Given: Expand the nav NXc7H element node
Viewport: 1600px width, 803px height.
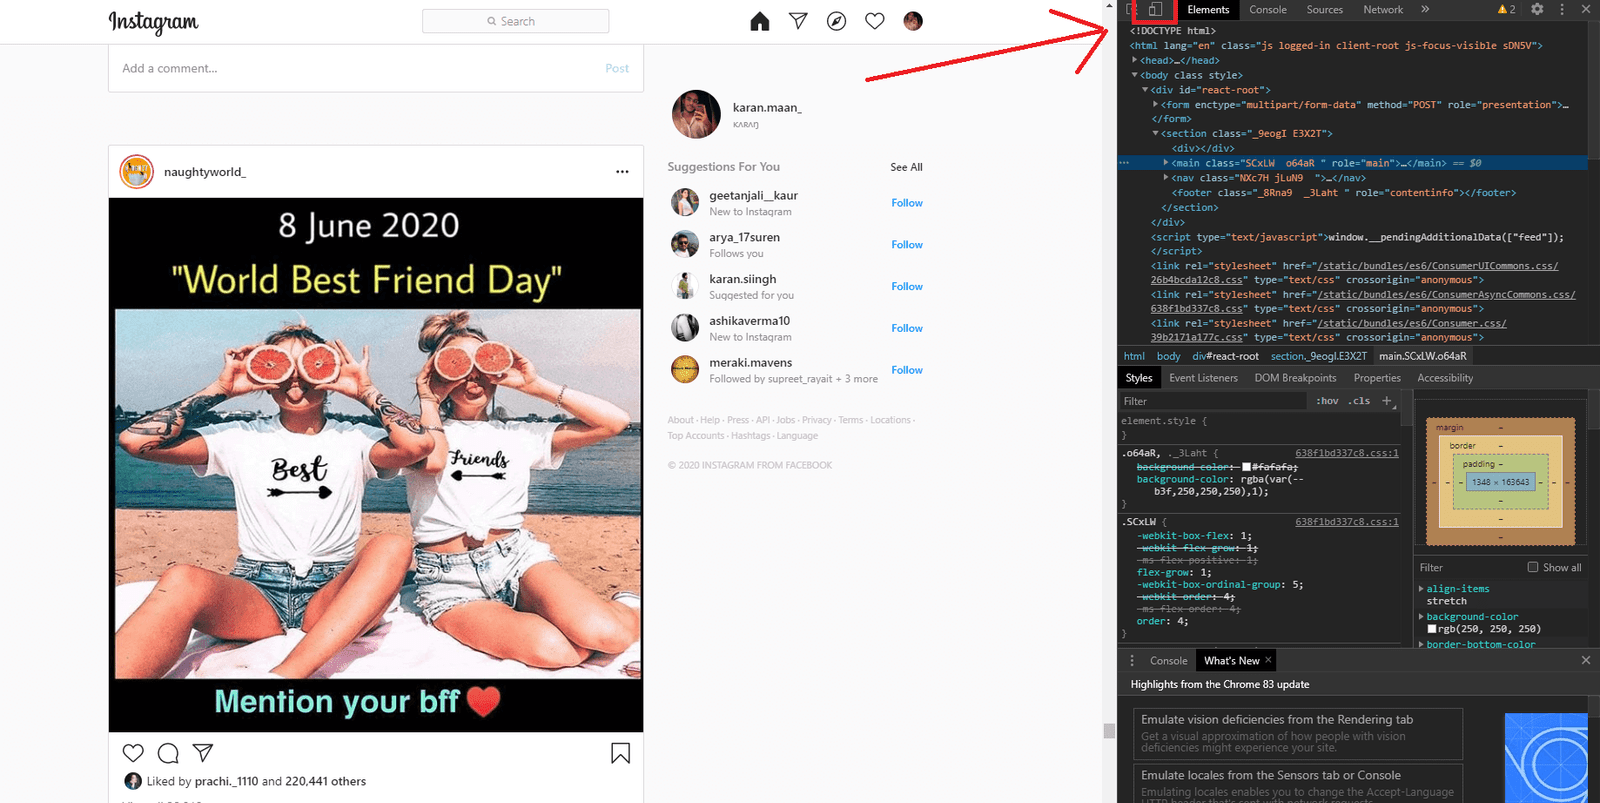Looking at the screenshot, I should click(1165, 177).
